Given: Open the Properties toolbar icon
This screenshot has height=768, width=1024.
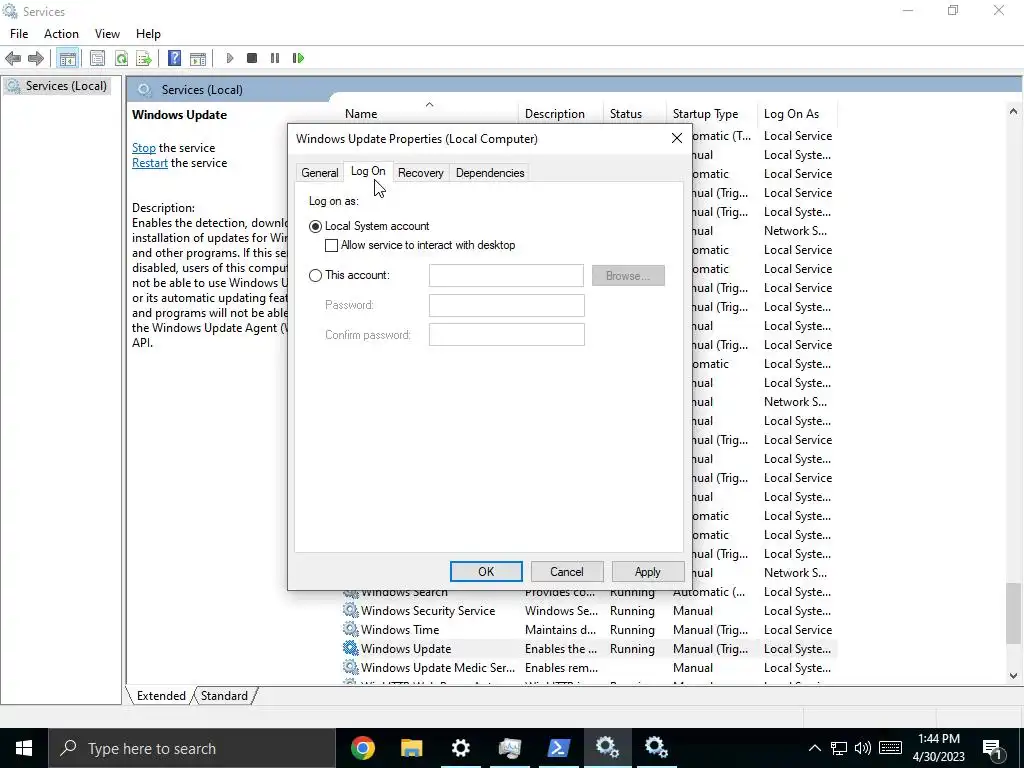Looking at the screenshot, I should click(x=97, y=58).
